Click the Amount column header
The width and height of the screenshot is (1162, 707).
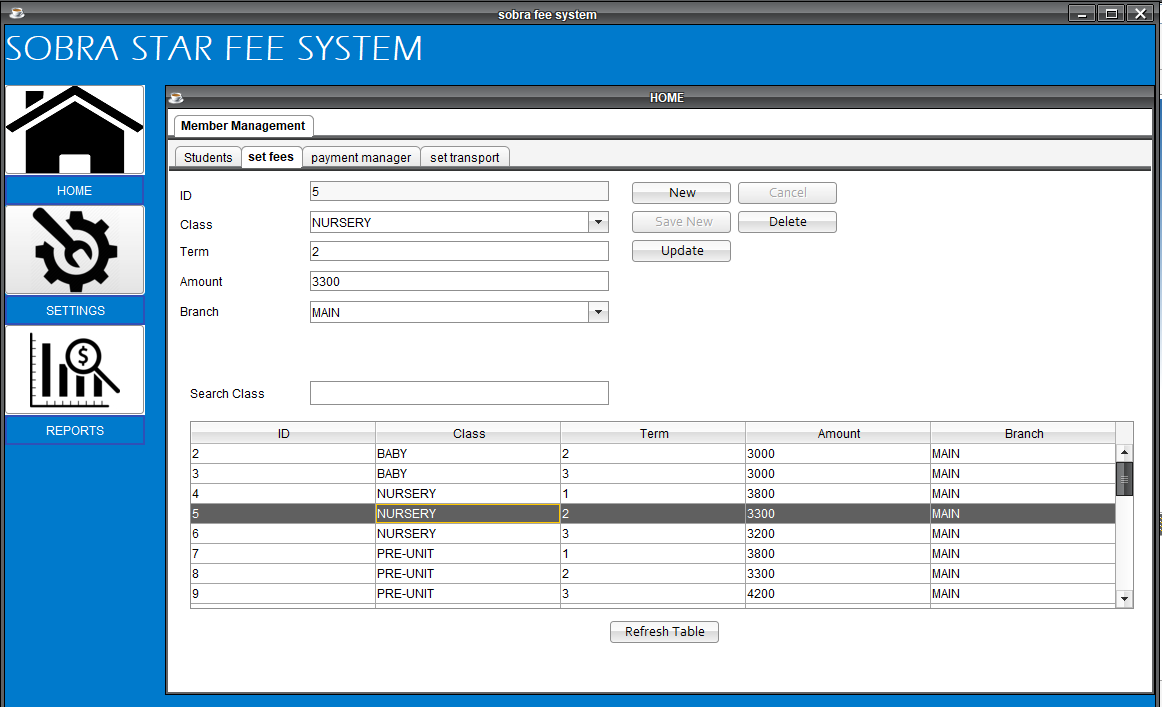pos(838,433)
